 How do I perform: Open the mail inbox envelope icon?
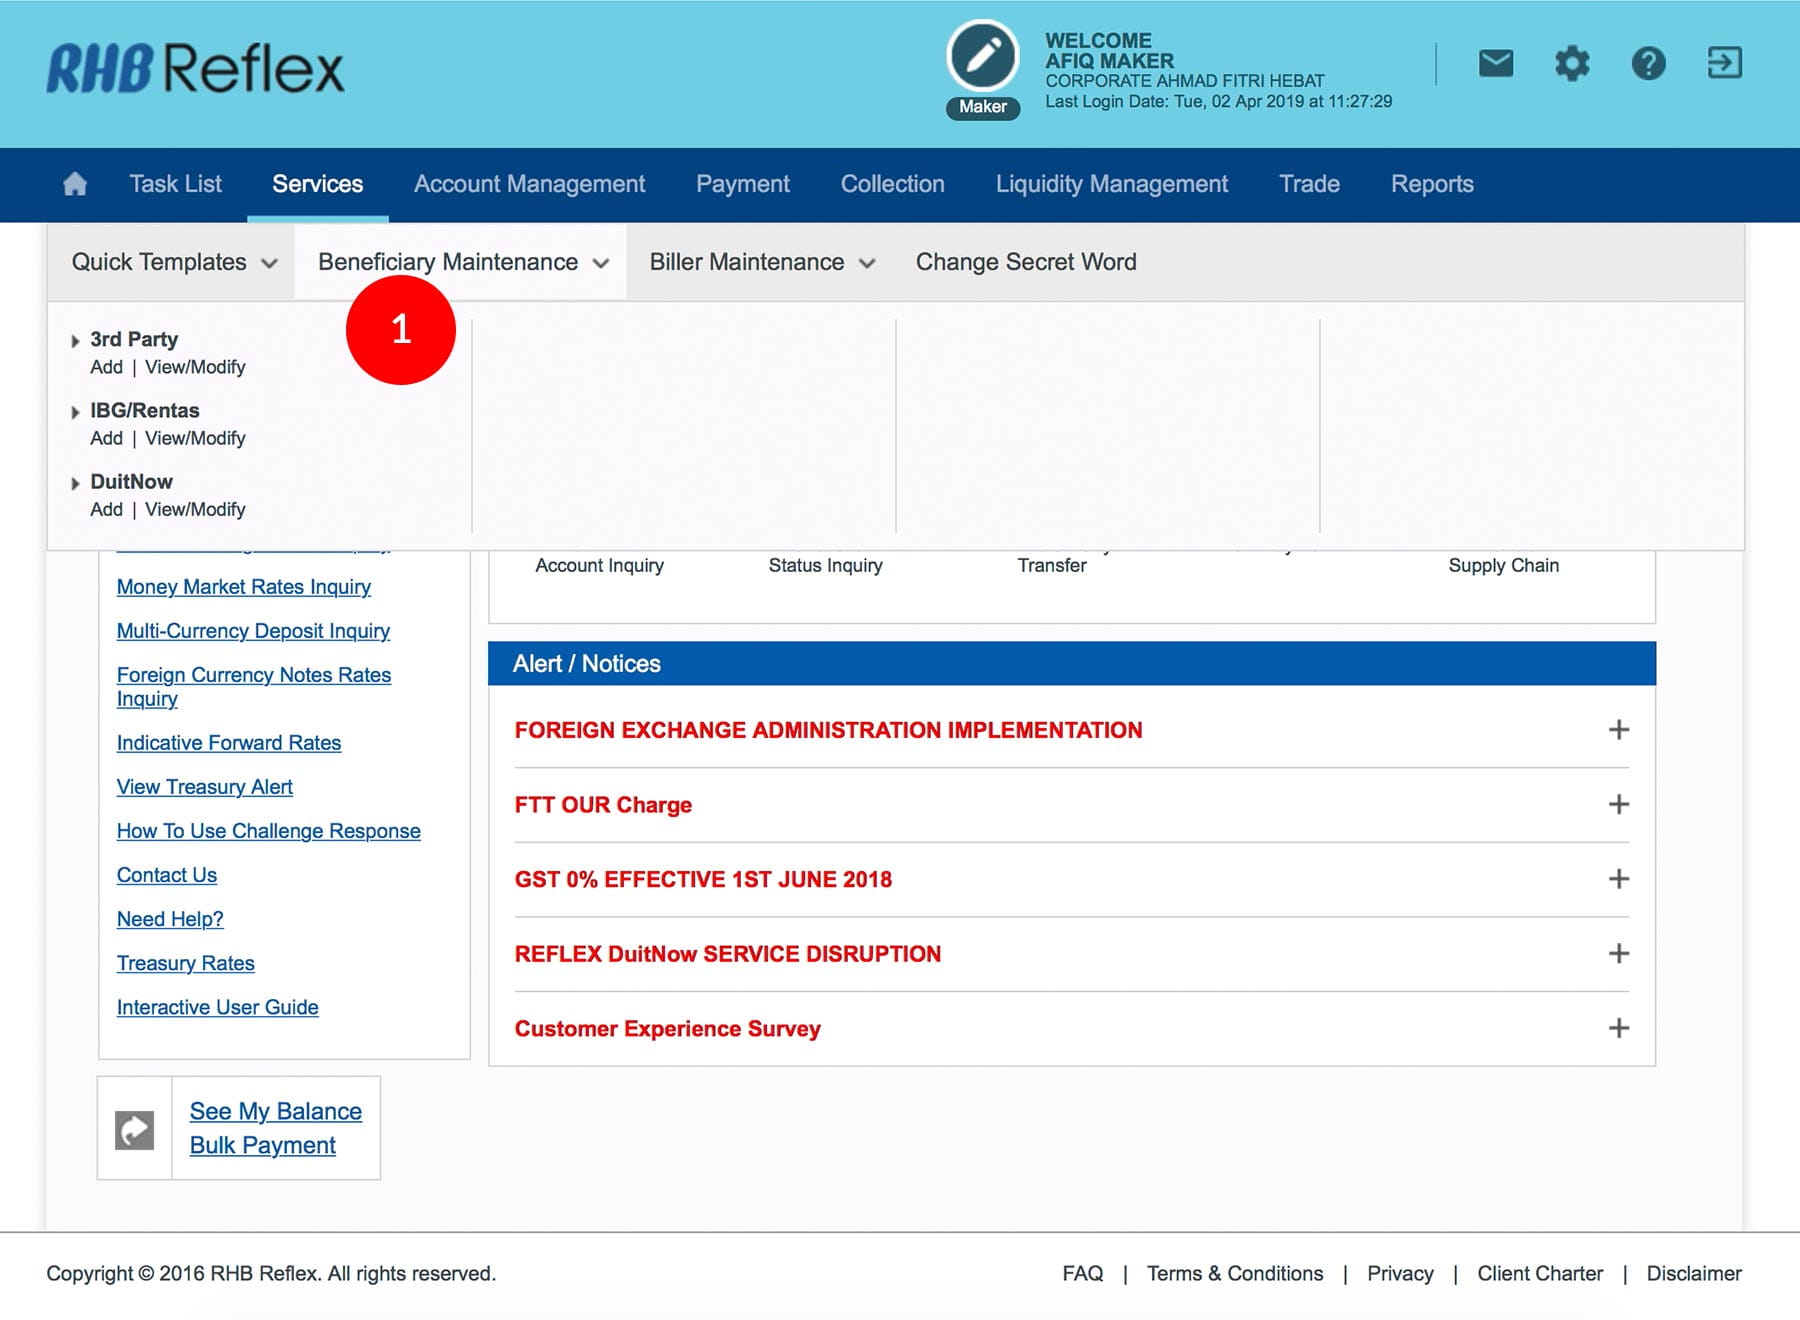pyautogui.click(x=1495, y=64)
